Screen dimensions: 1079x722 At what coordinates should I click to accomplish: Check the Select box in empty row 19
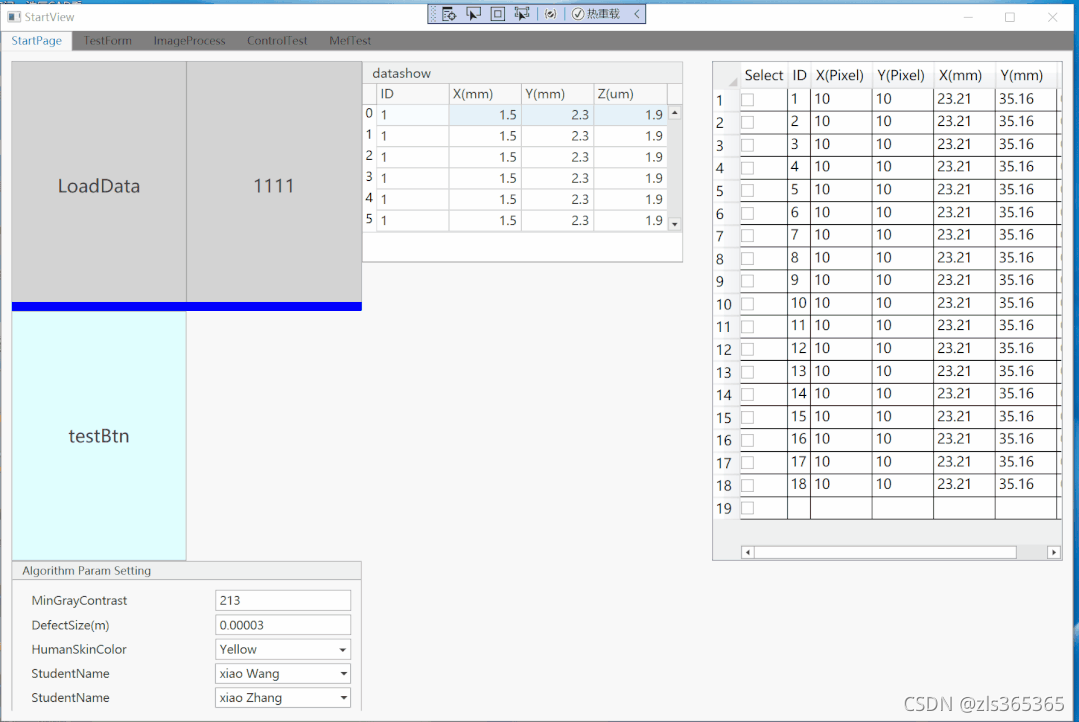(x=748, y=508)
